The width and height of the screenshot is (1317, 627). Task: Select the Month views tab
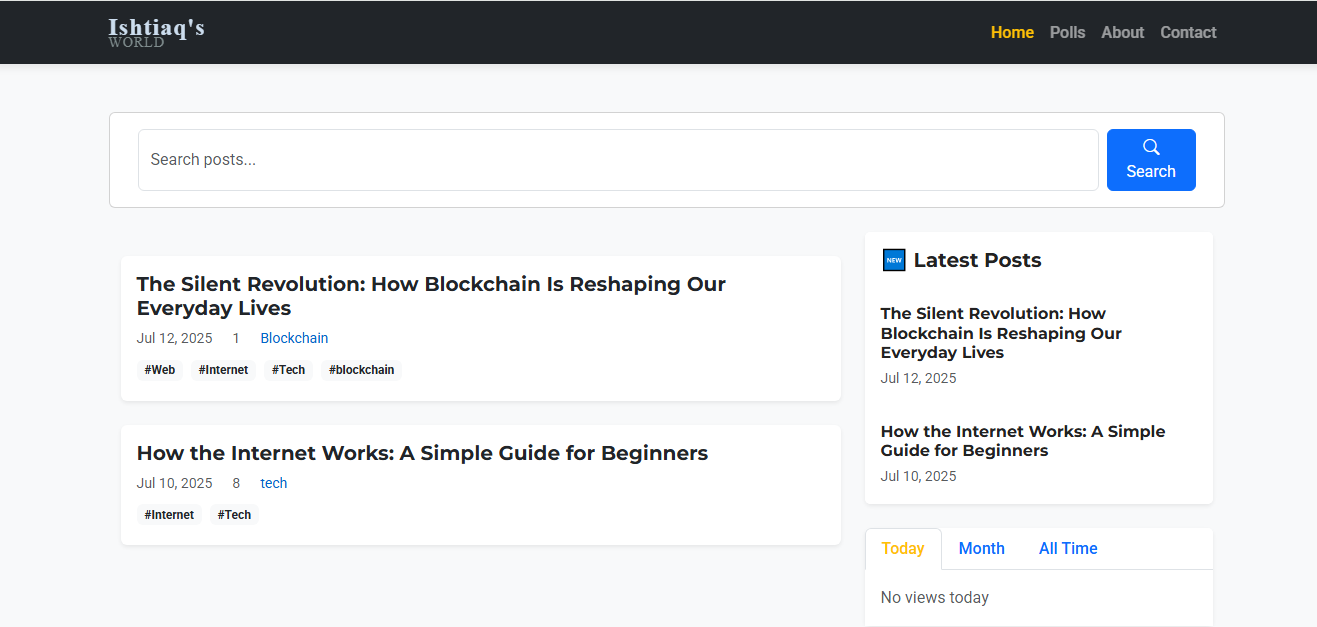click(981, 548)
